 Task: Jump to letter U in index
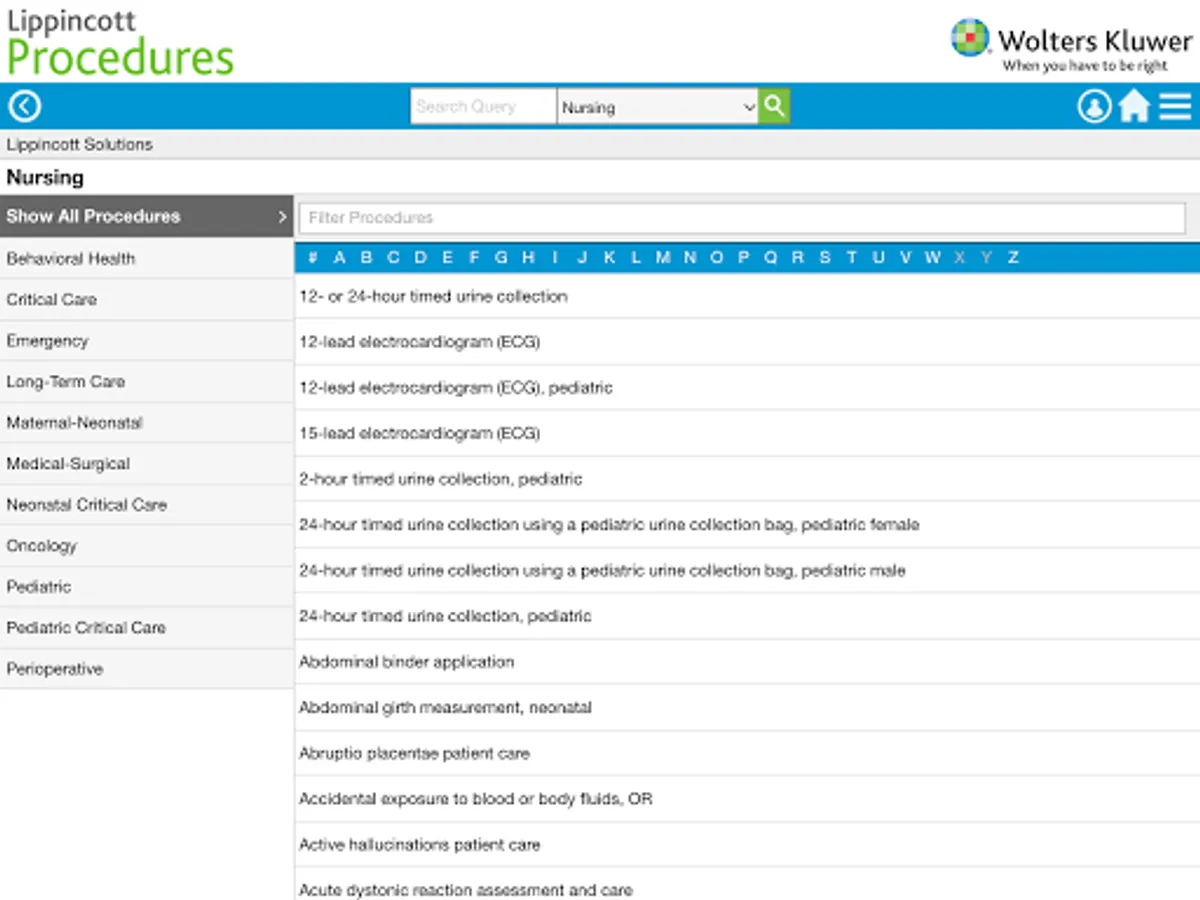(879, 257)
